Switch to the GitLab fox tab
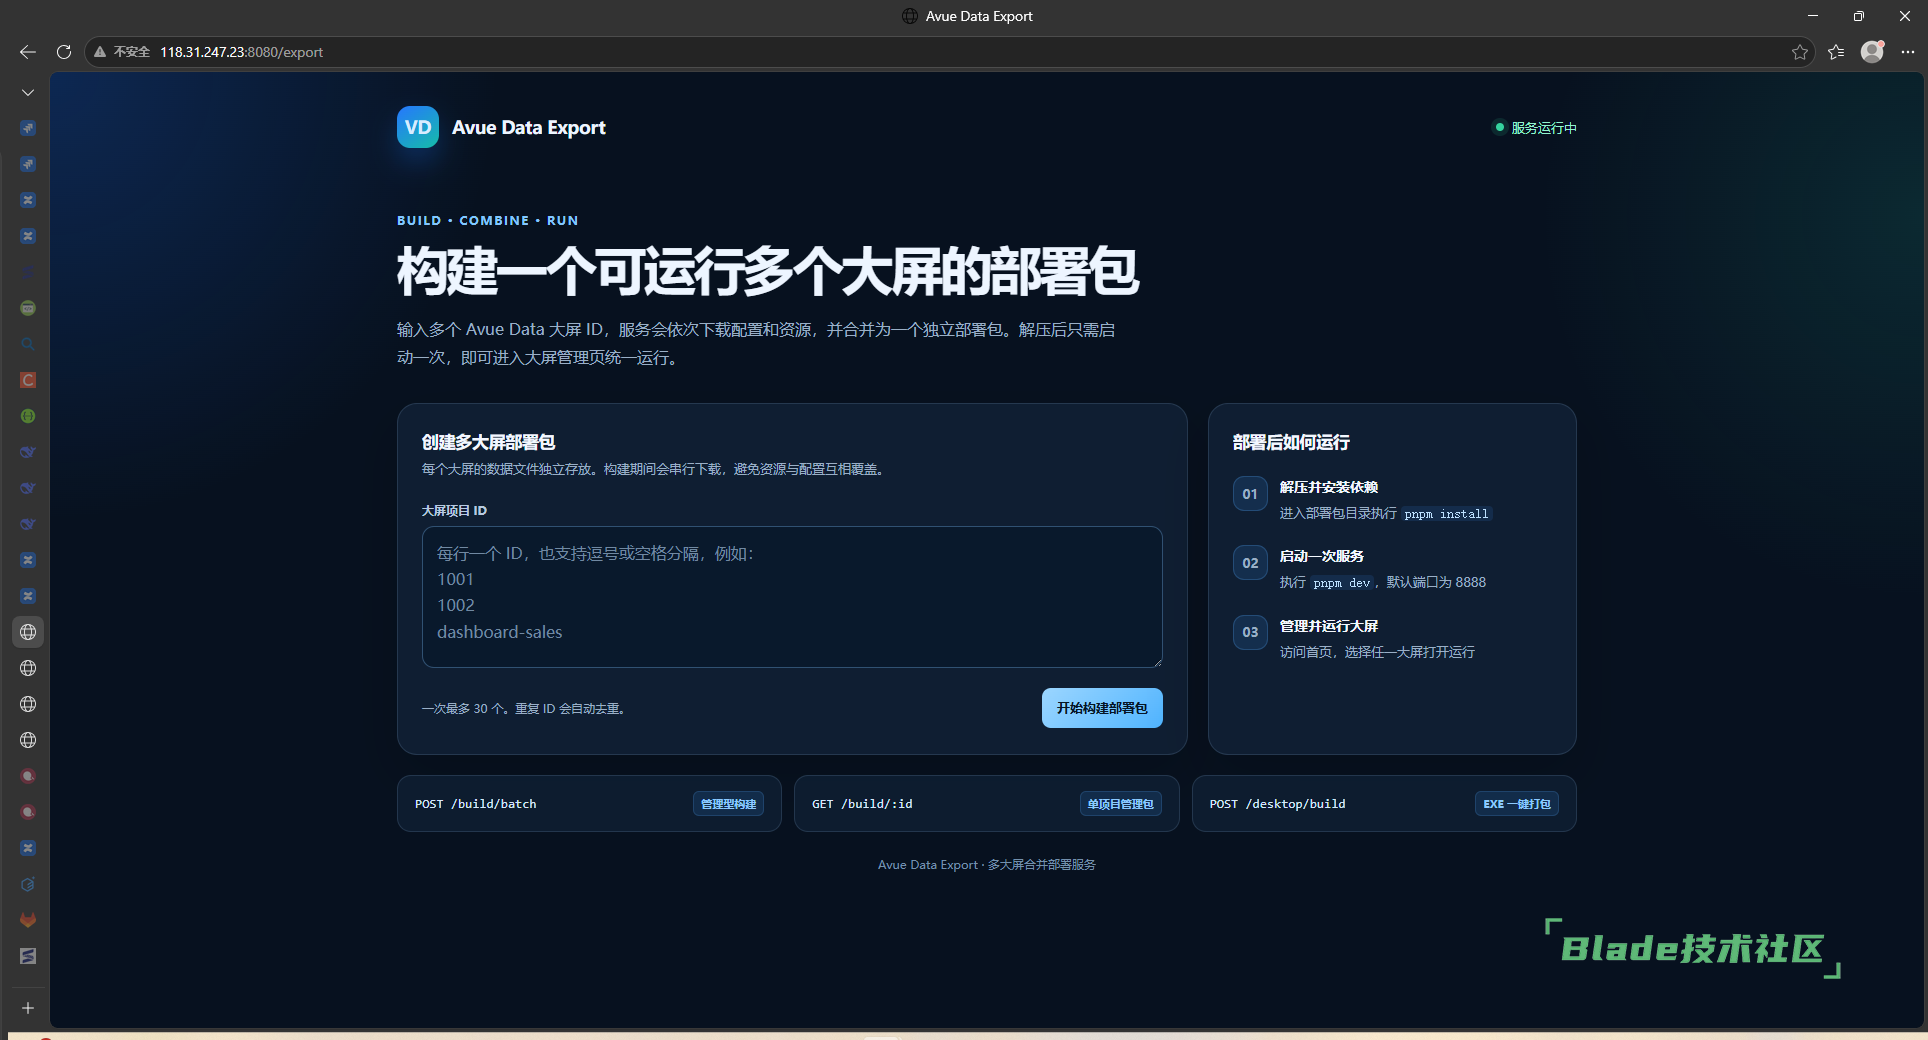This screenshot has width=1928, height=1040. coord(28,920)
